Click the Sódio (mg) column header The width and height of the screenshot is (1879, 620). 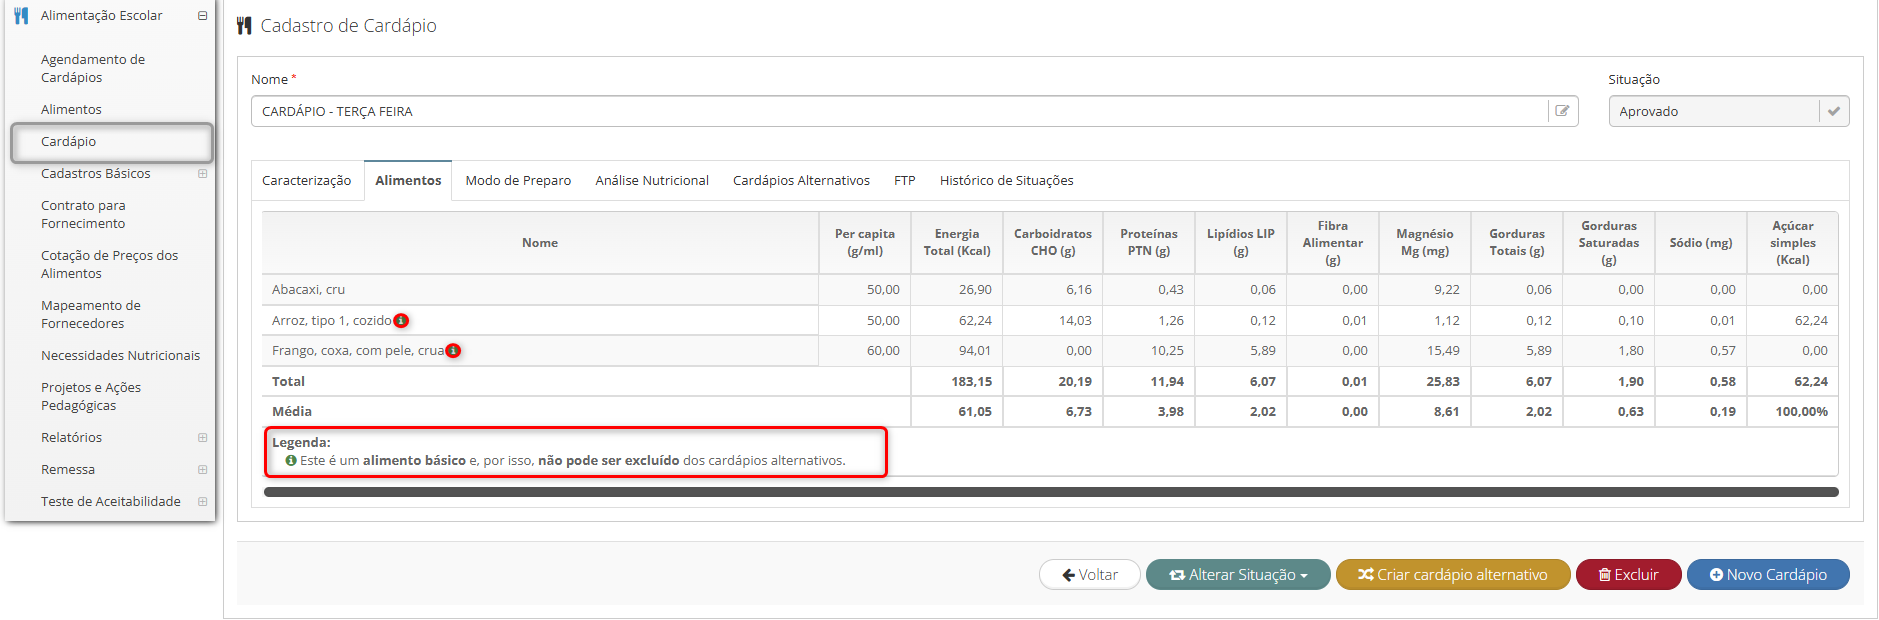[x=1701, y=243]
